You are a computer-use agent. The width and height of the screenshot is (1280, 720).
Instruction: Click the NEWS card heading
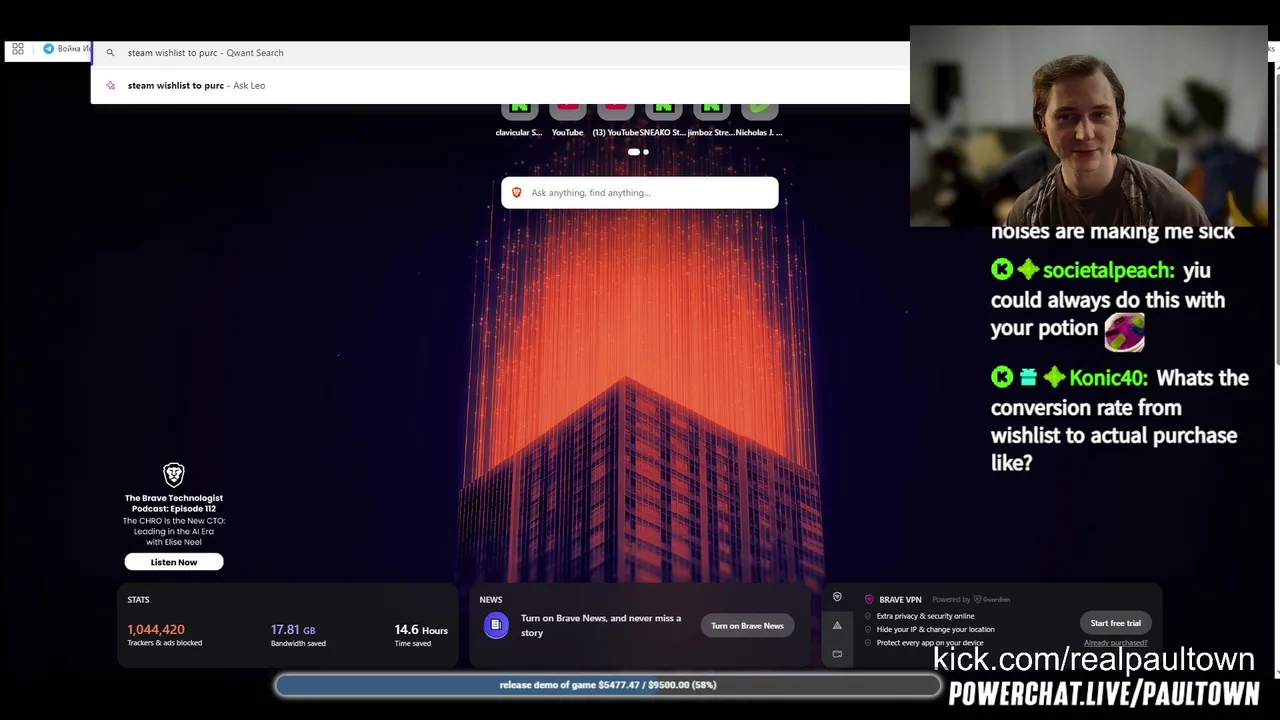pyautogui.click(x=491, y=600)
